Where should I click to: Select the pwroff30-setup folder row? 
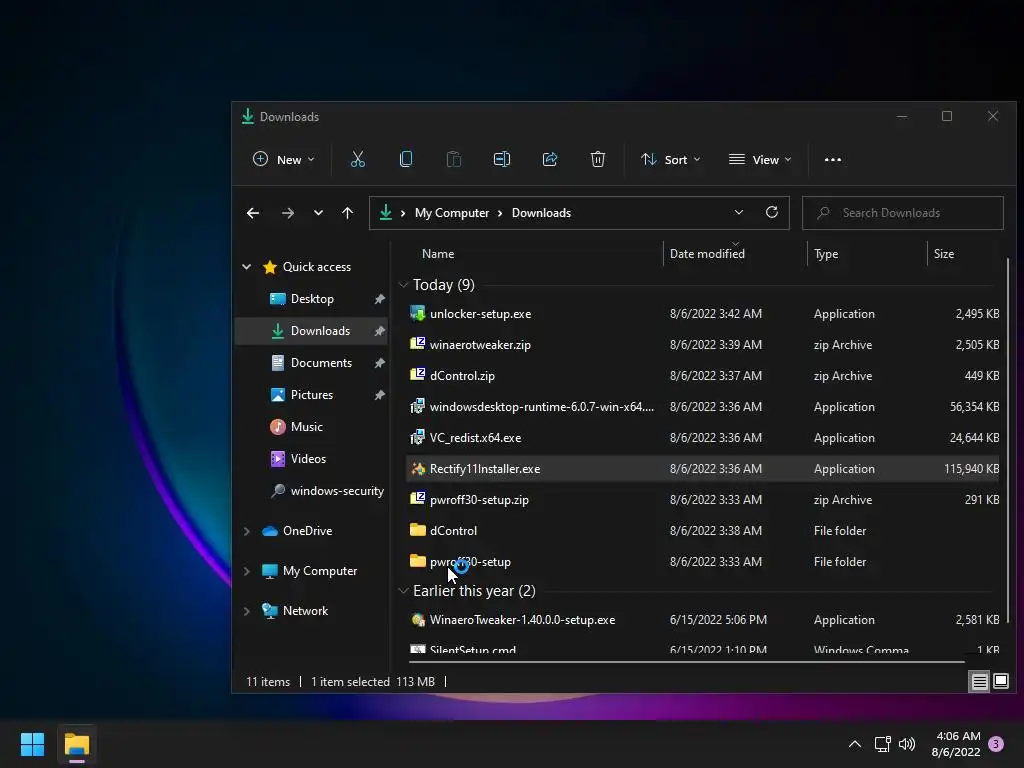coord(703,562)
